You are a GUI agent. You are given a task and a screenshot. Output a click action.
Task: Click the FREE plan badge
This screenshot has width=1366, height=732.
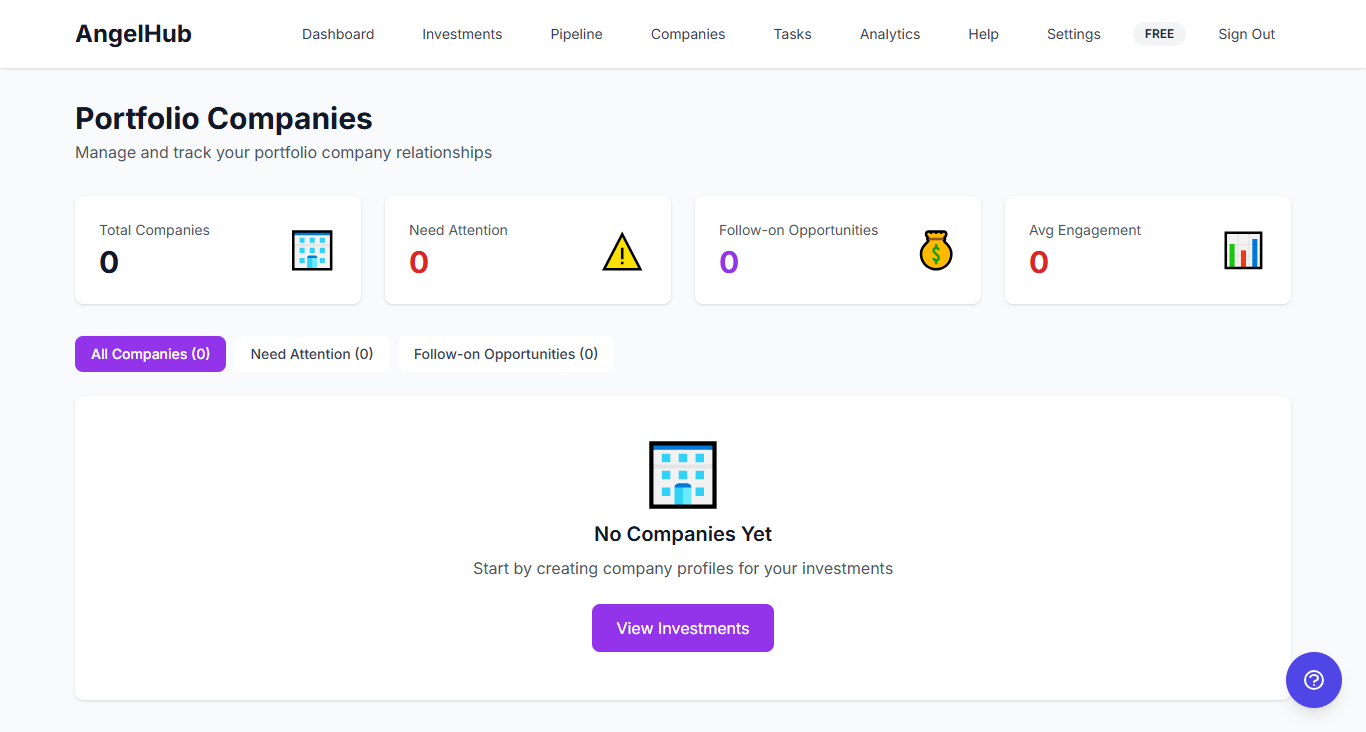click(x=1159, y=33)
